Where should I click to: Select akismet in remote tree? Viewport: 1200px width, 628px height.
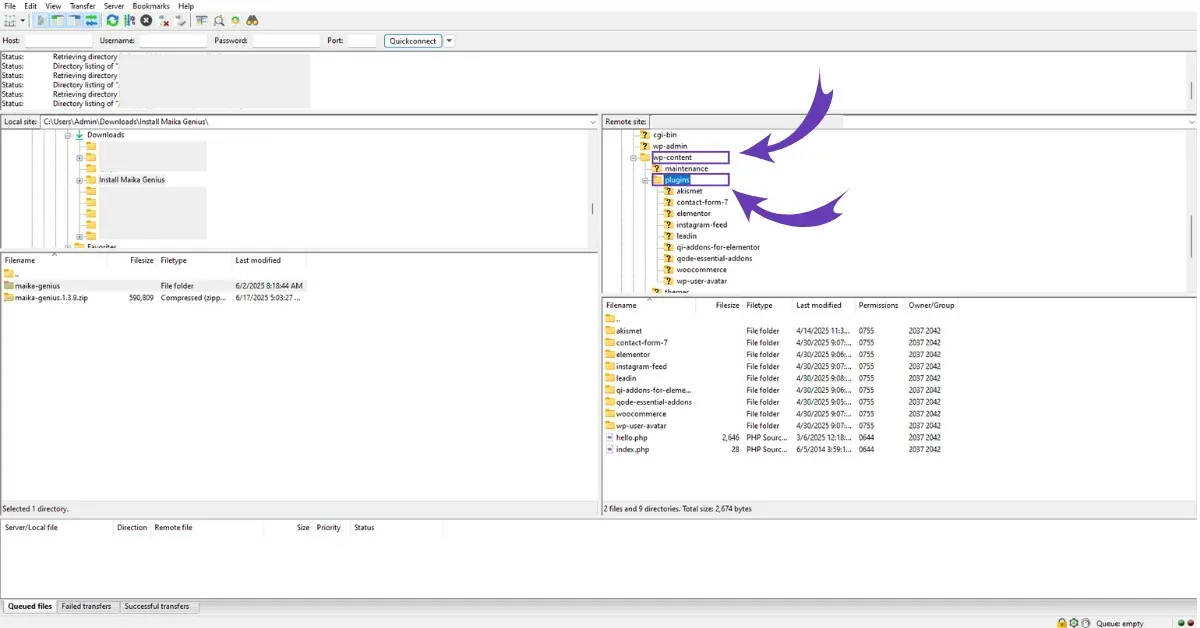coord(689,191)
